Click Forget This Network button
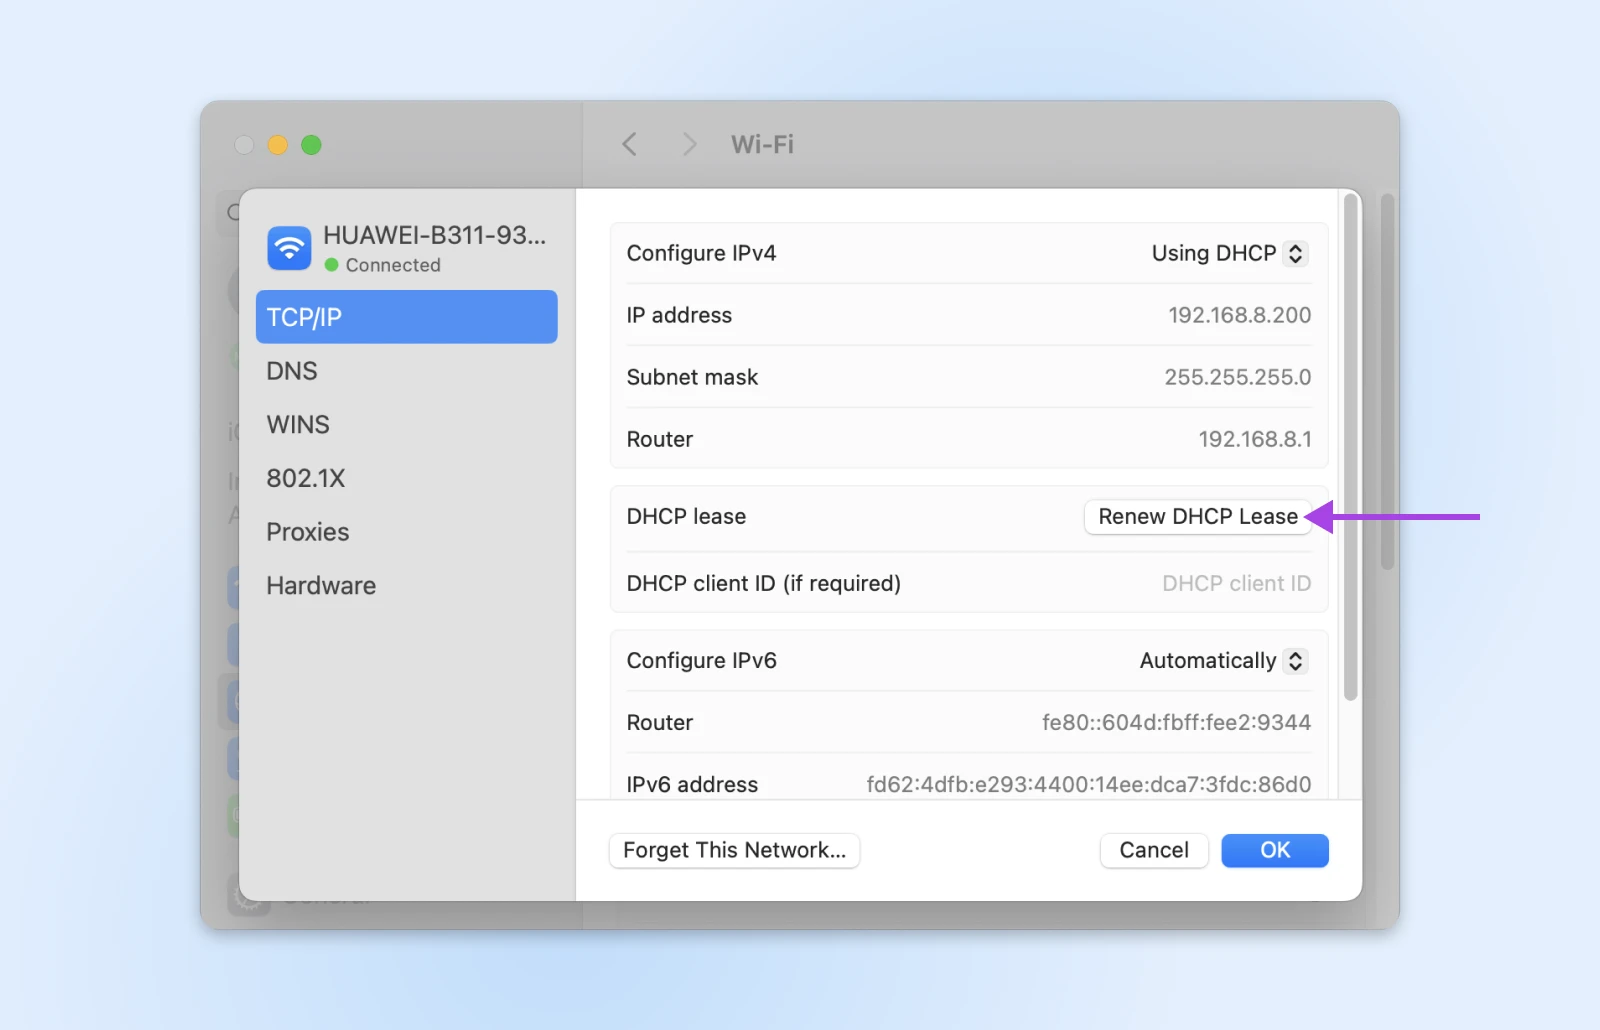Screen dimensions: 1600x1030 point(734,850)
